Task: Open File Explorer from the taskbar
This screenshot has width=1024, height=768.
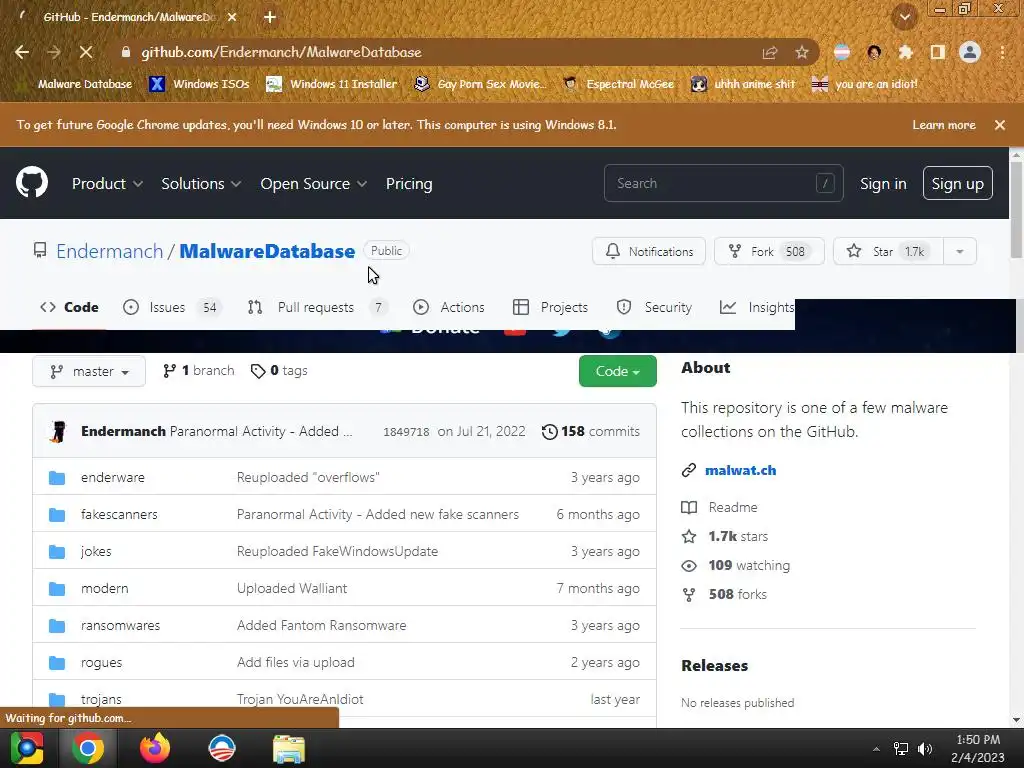Action: coord(289,748)
